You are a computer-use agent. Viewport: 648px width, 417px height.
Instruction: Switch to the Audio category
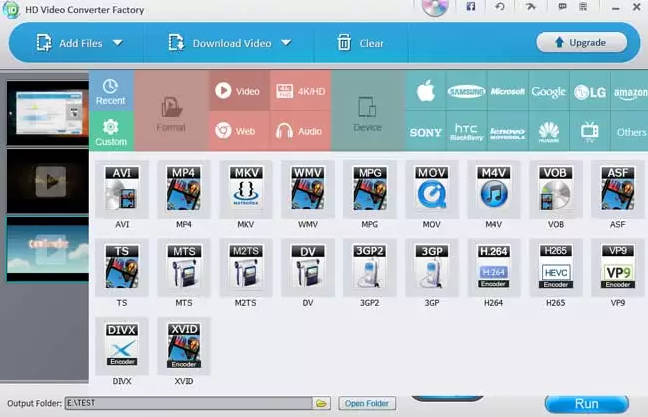pyautogui.click(x=299, y=131)
